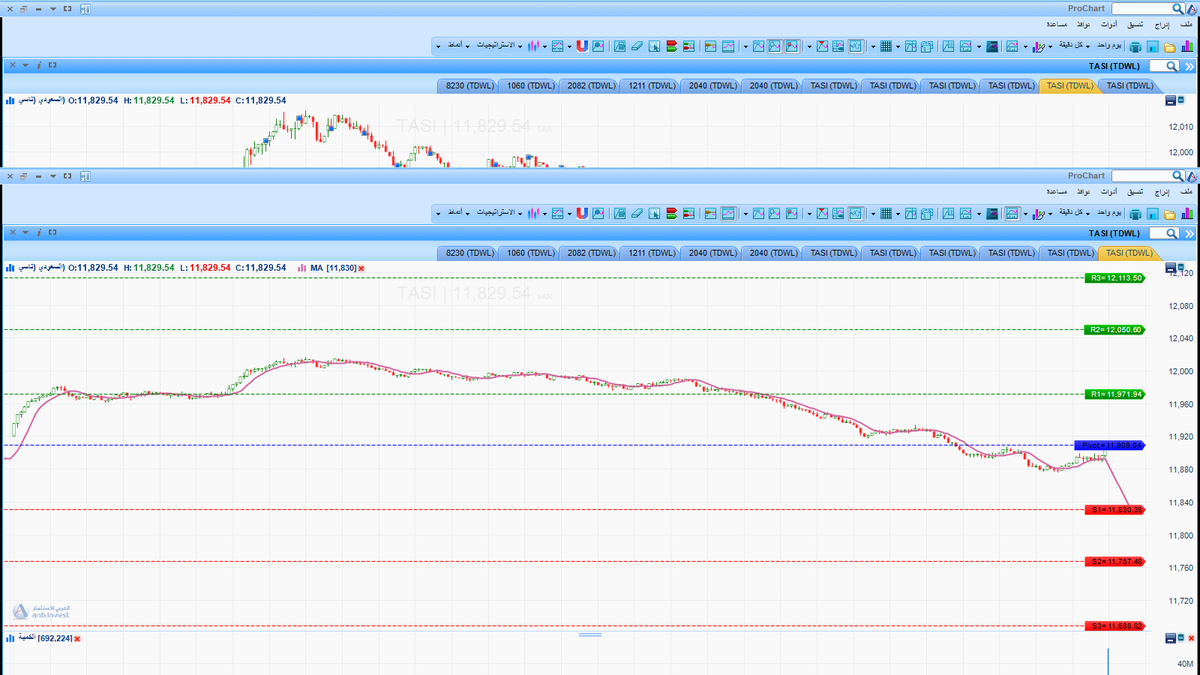1200x675 pixels.
Task: Switch to the 8230 (TDWL) tab in back window
Action: click(467, 85)
